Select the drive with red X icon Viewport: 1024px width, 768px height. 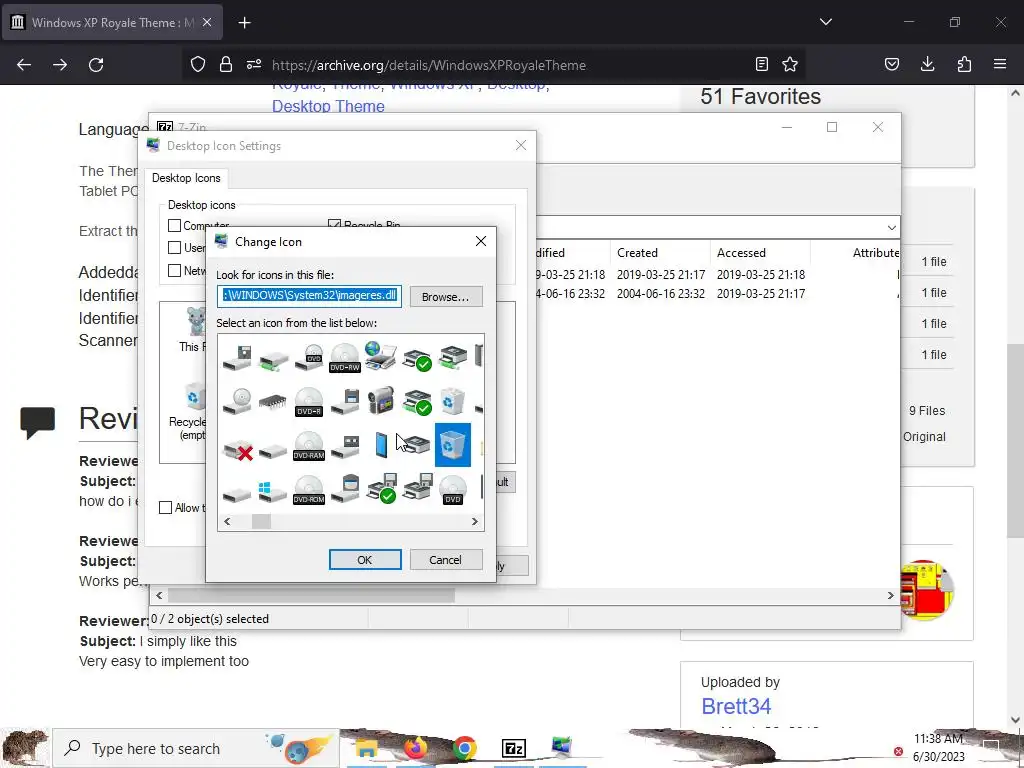coord(238,450)
